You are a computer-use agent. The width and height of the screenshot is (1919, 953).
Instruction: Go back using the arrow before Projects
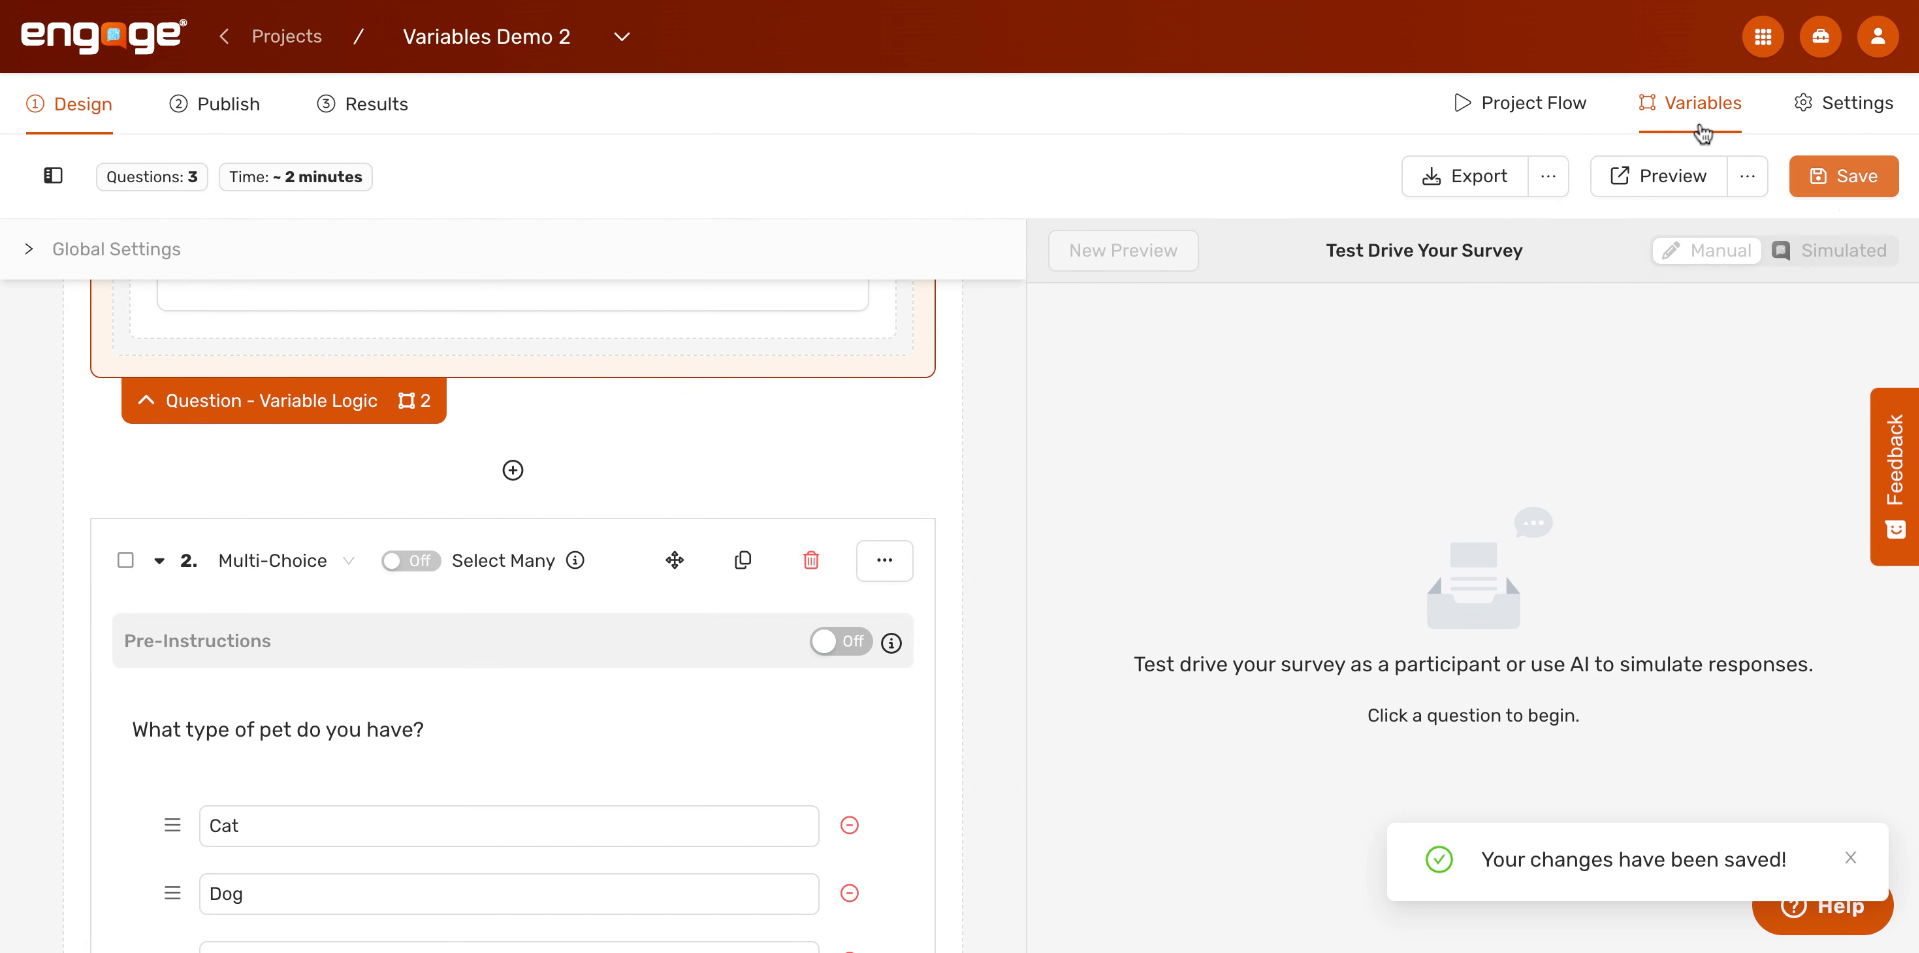pos(224,36)
